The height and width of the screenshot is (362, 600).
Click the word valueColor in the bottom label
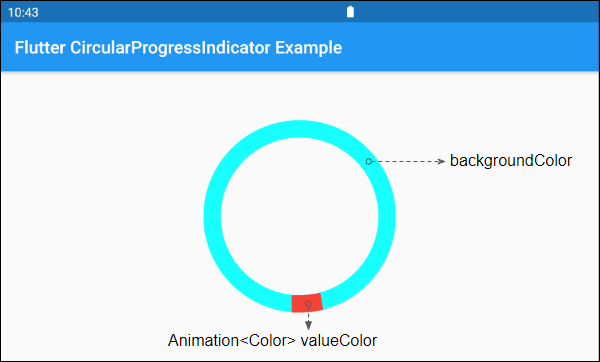[339, 340]
